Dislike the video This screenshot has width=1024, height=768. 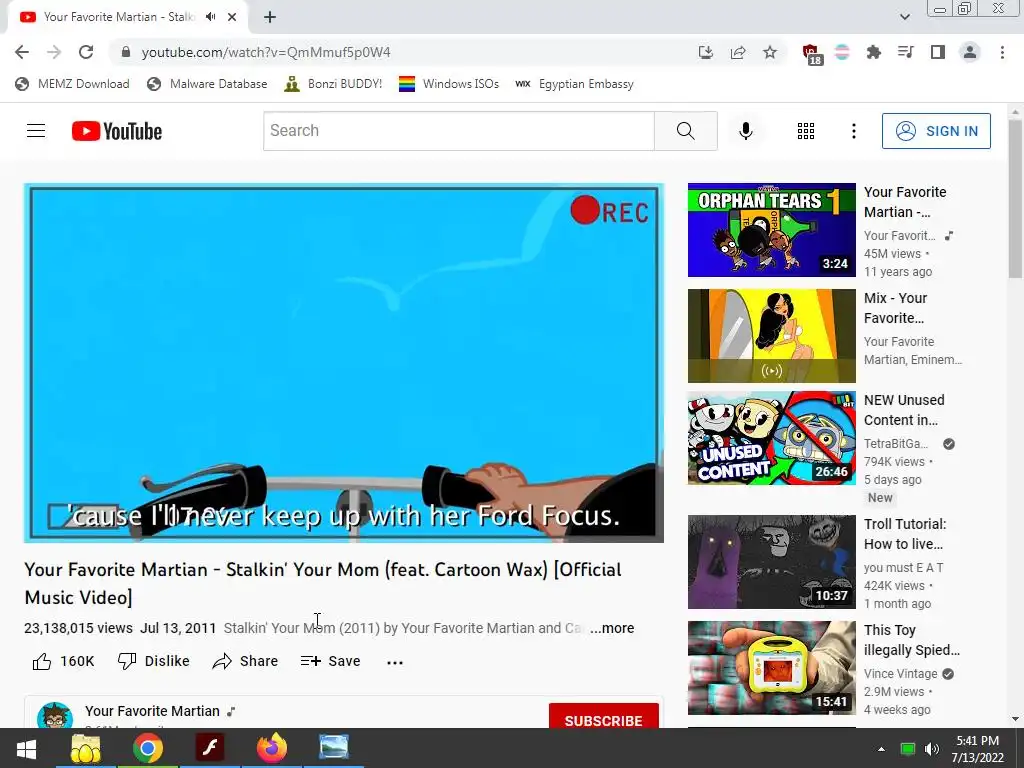tap(153, 662)
